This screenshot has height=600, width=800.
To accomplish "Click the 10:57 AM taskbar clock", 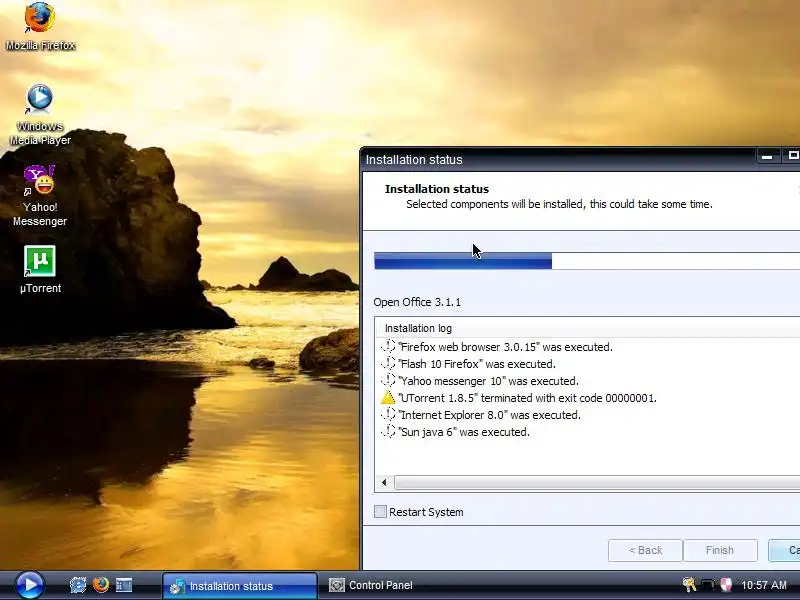I will (764, 585).
